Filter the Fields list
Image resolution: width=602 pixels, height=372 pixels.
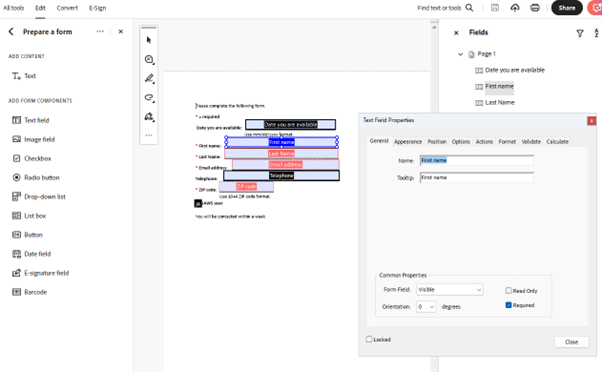580,33
